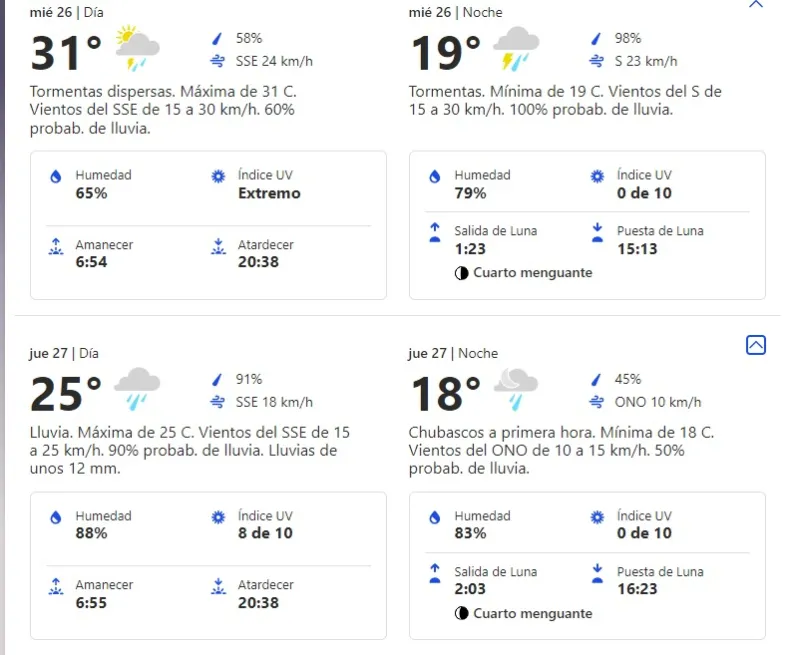
Task: Click the sunset icon beside Atardecer 20:38
Action: tap(218, 247)
